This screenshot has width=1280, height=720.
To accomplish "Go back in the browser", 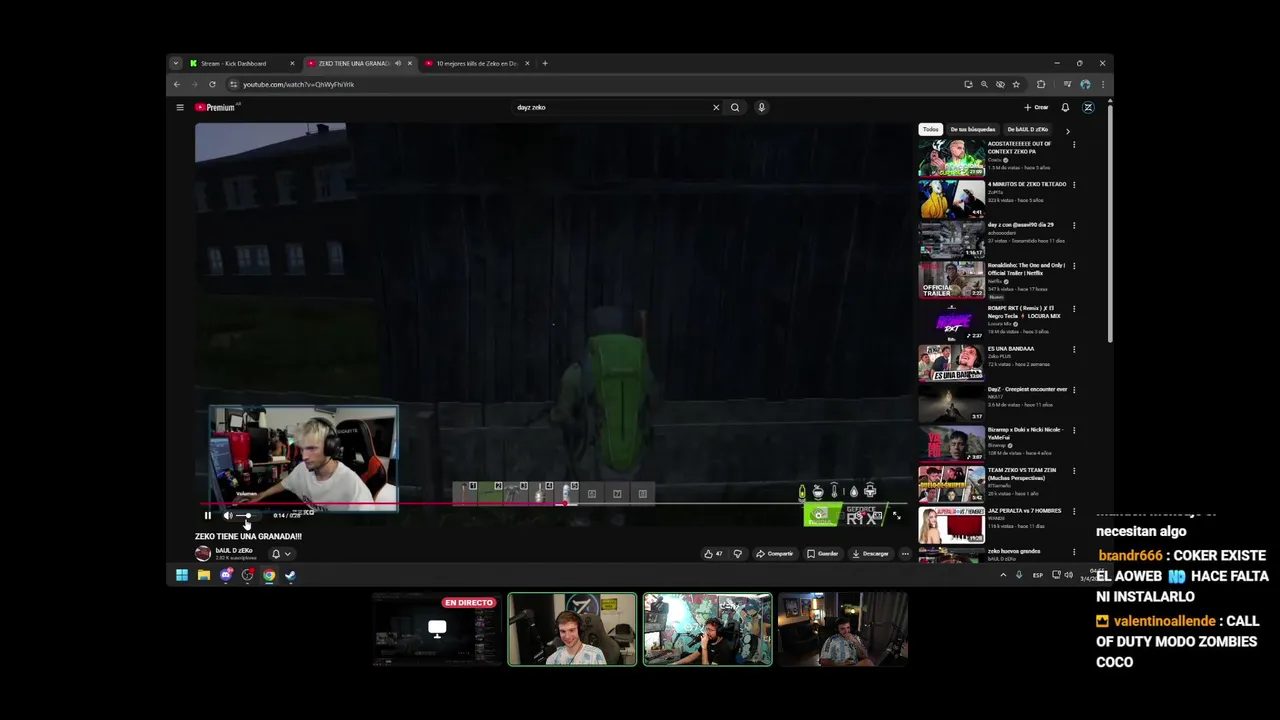I will tap(176, 84).
